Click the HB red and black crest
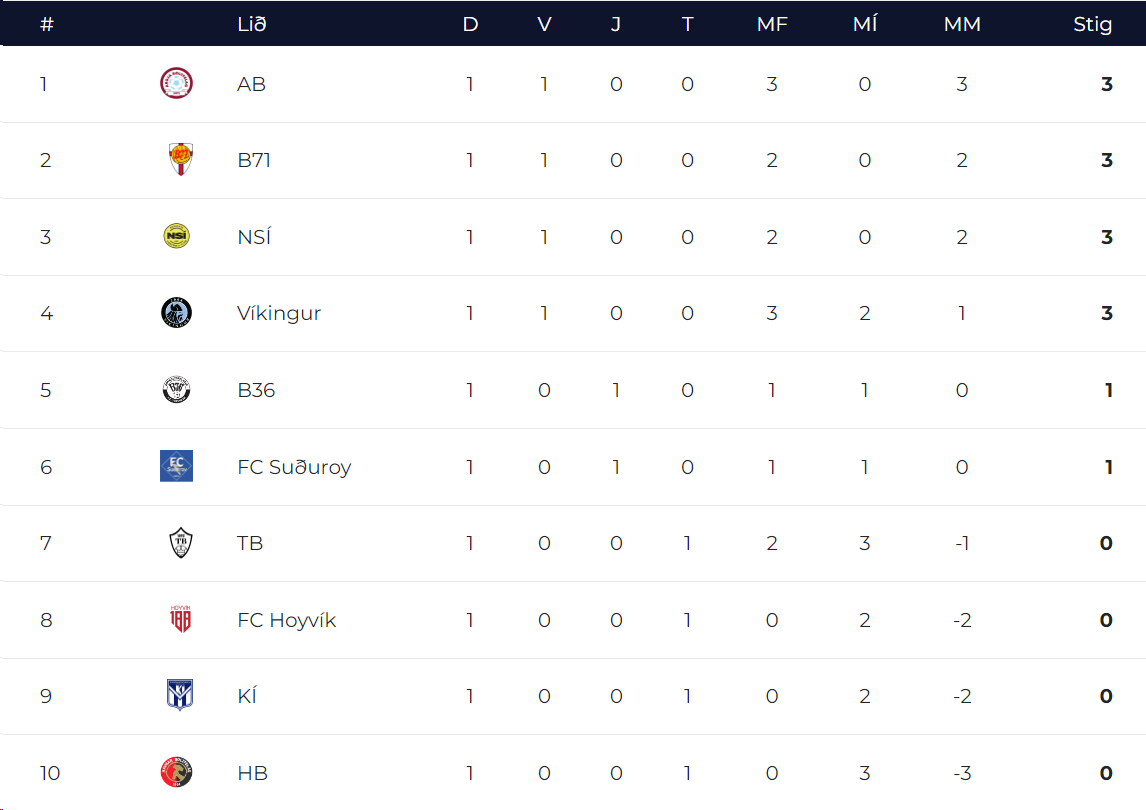 click(x=176, y=772)
